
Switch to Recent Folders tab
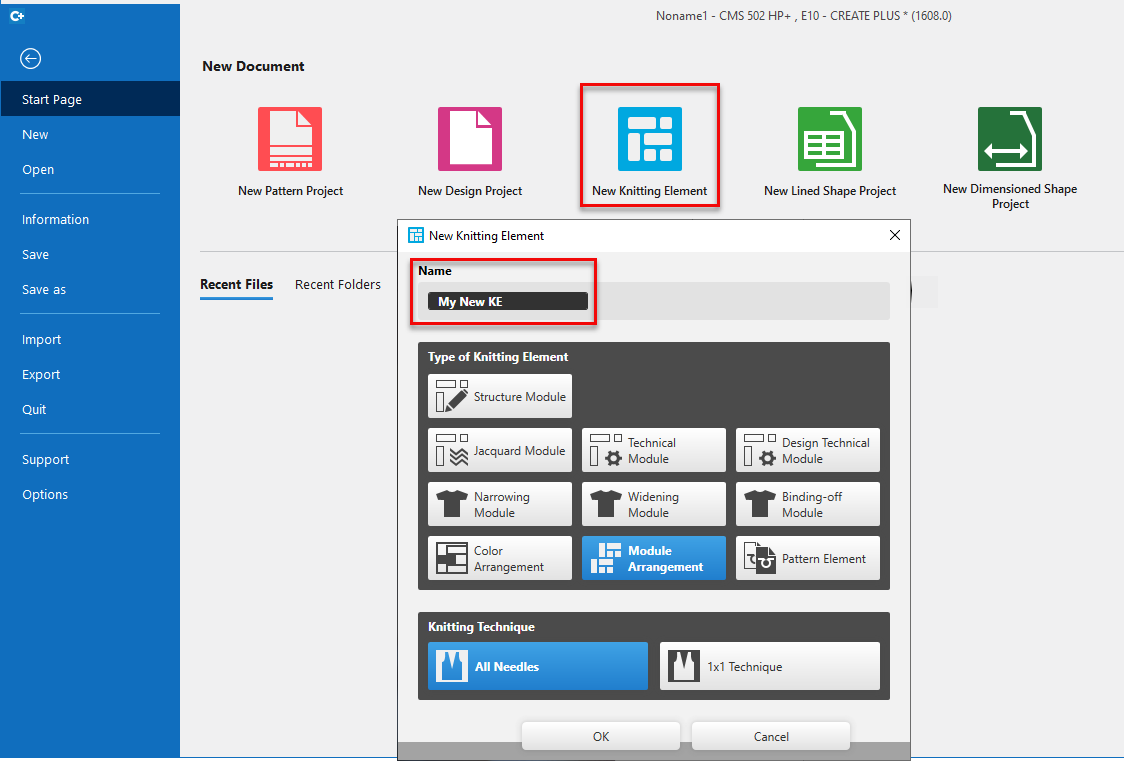pos(338,285)
